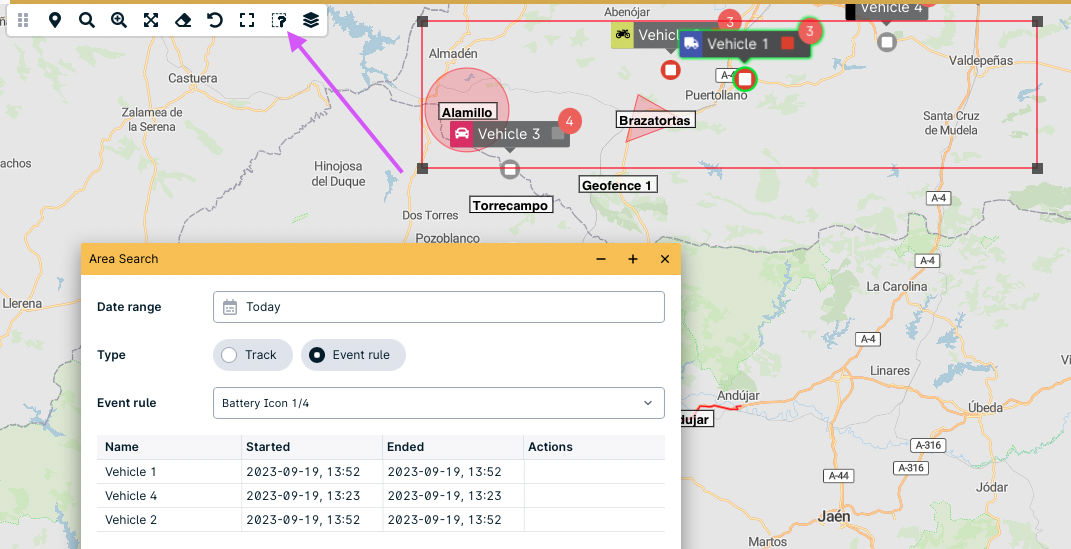1071x549 pixels.
Task: Select the eraser tool in map toolbar
Action: (183, 20)
